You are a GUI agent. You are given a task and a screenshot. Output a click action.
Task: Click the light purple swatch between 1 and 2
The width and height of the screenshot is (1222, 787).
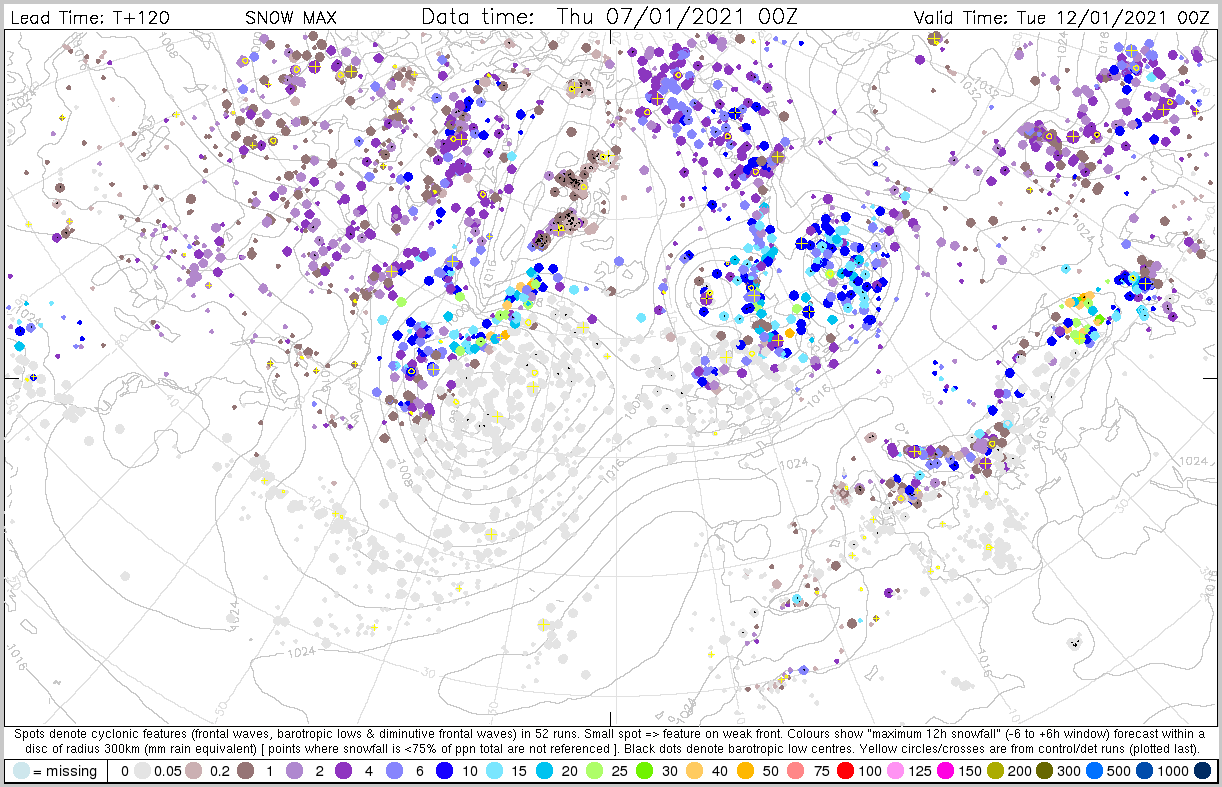(294, 771)
